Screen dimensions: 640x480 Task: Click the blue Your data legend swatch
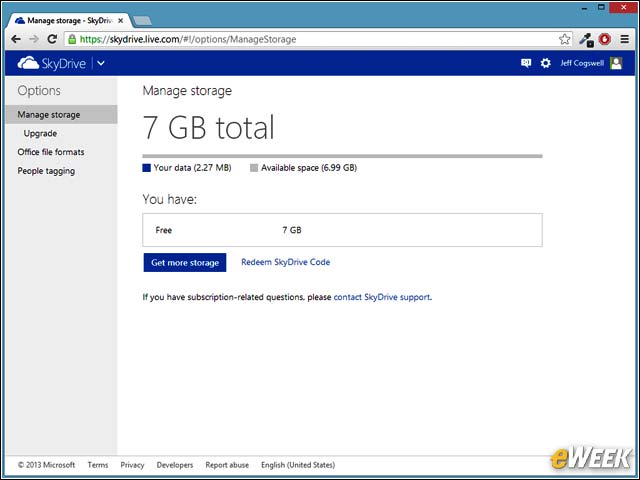click(147, 168)
